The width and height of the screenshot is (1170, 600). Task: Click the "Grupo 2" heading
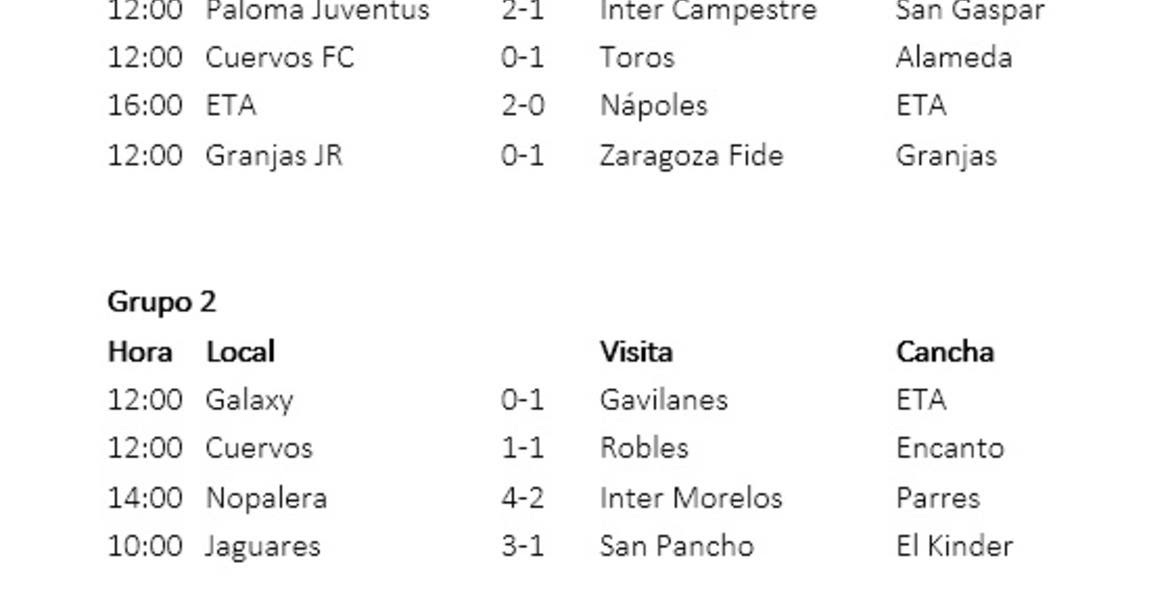(x=161, y=302)
